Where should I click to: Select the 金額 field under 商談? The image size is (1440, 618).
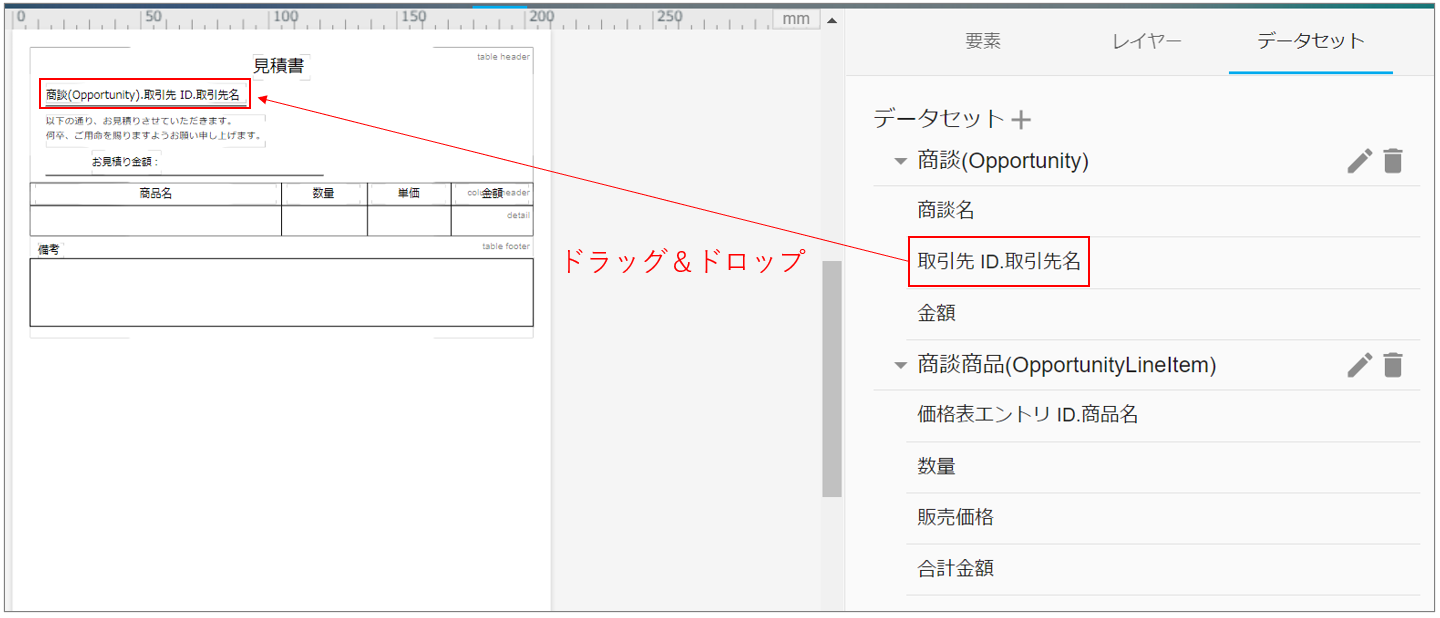[x=937, y=314]
